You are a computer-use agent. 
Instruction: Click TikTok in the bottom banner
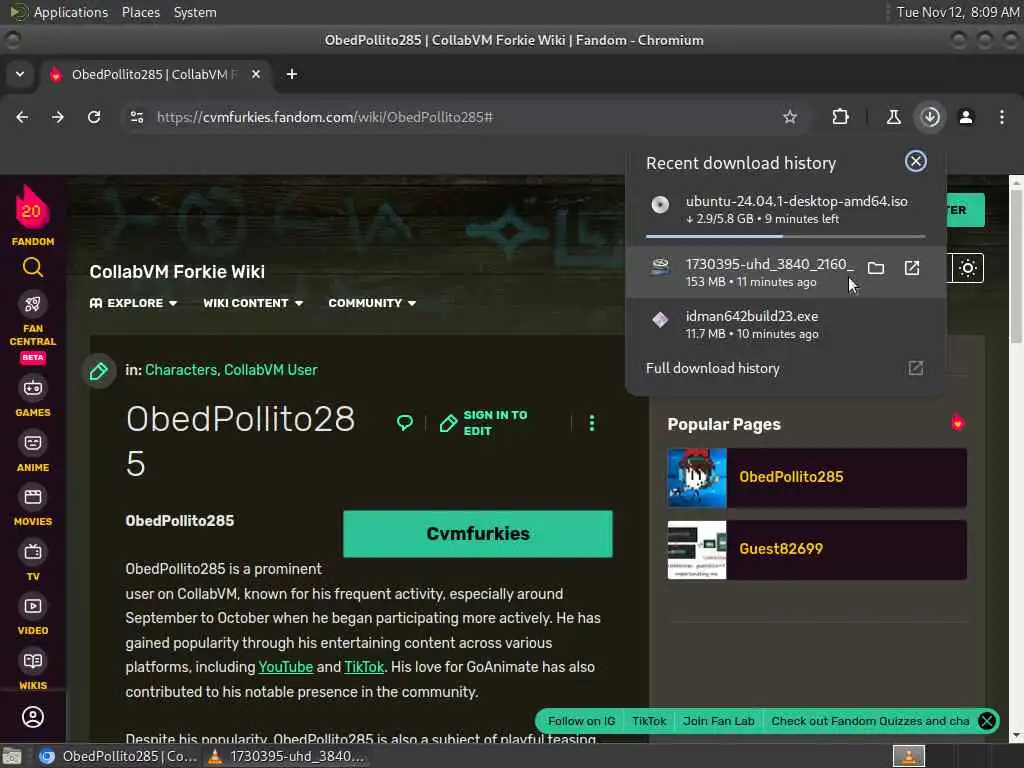pos(648,721)
